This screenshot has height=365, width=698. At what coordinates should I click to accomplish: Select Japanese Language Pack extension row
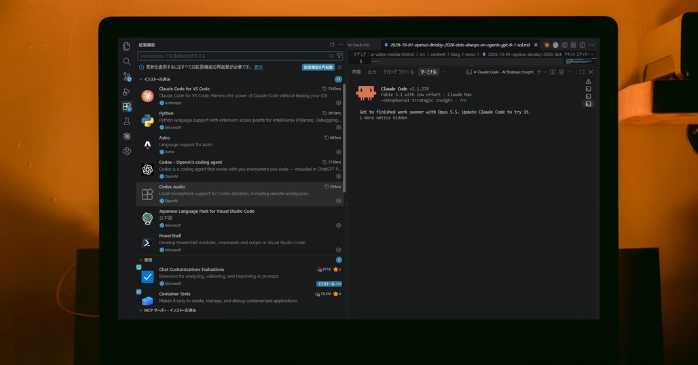240,218
